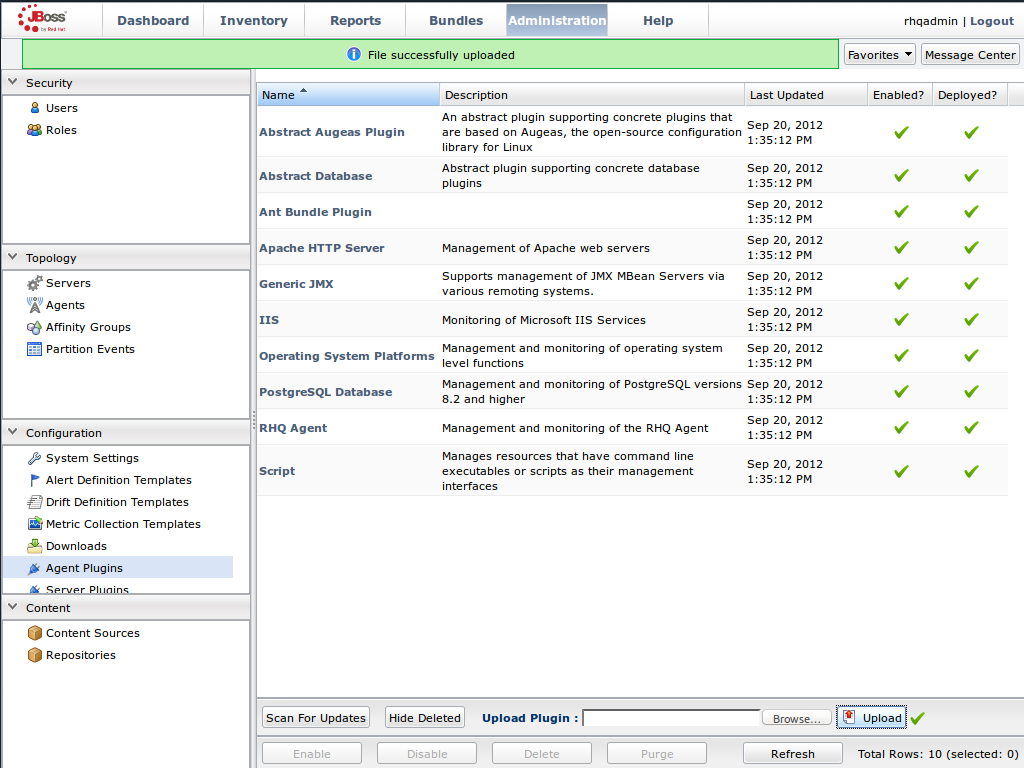Open the Users management icon
This screenshot has width=1024, height=768.
[x=35, y=107]
